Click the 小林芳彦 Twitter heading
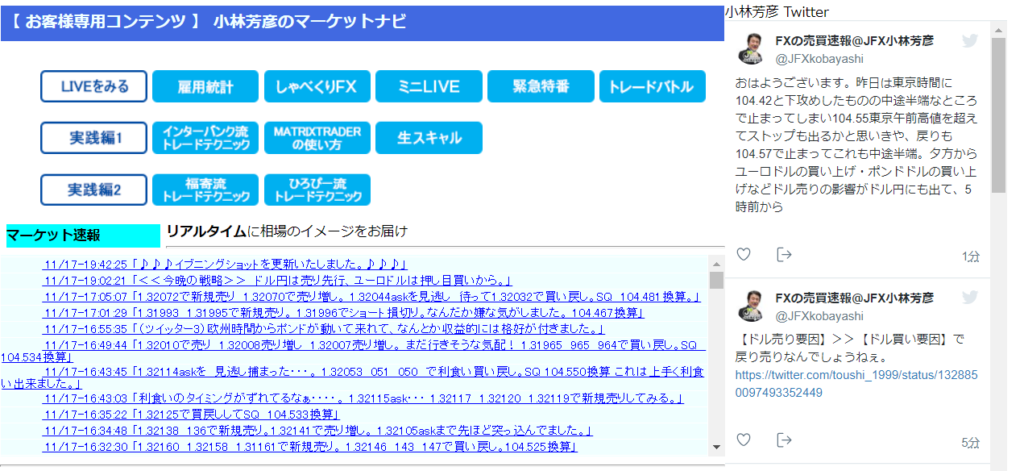This screenshot has width=1024, height=471. [x=776, y=12]
